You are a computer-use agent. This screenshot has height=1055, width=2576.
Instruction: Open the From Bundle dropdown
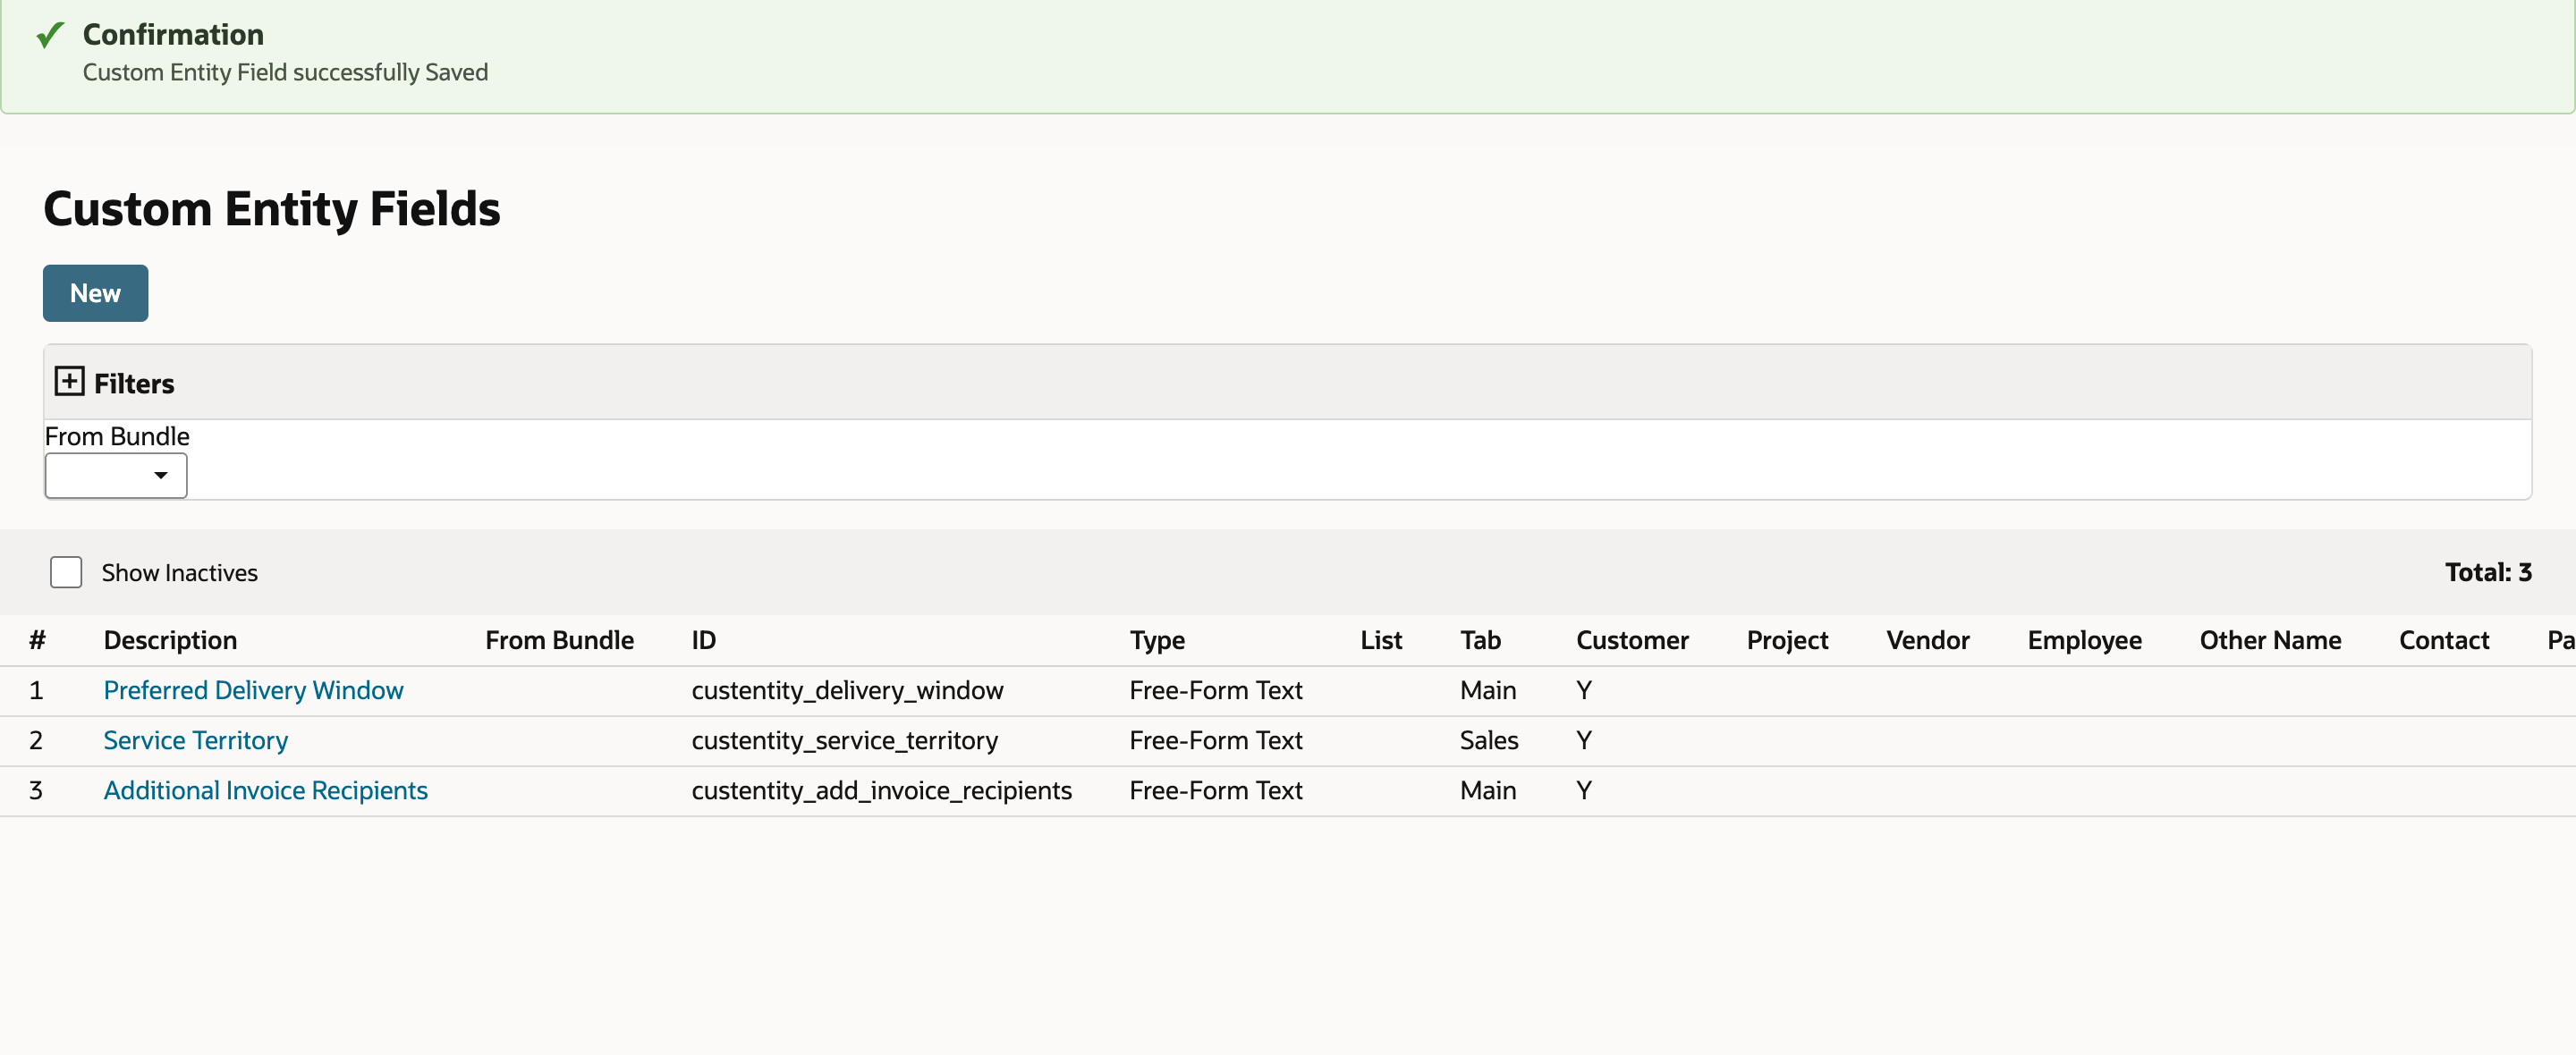pyautogui.click(x=116, y=475)
